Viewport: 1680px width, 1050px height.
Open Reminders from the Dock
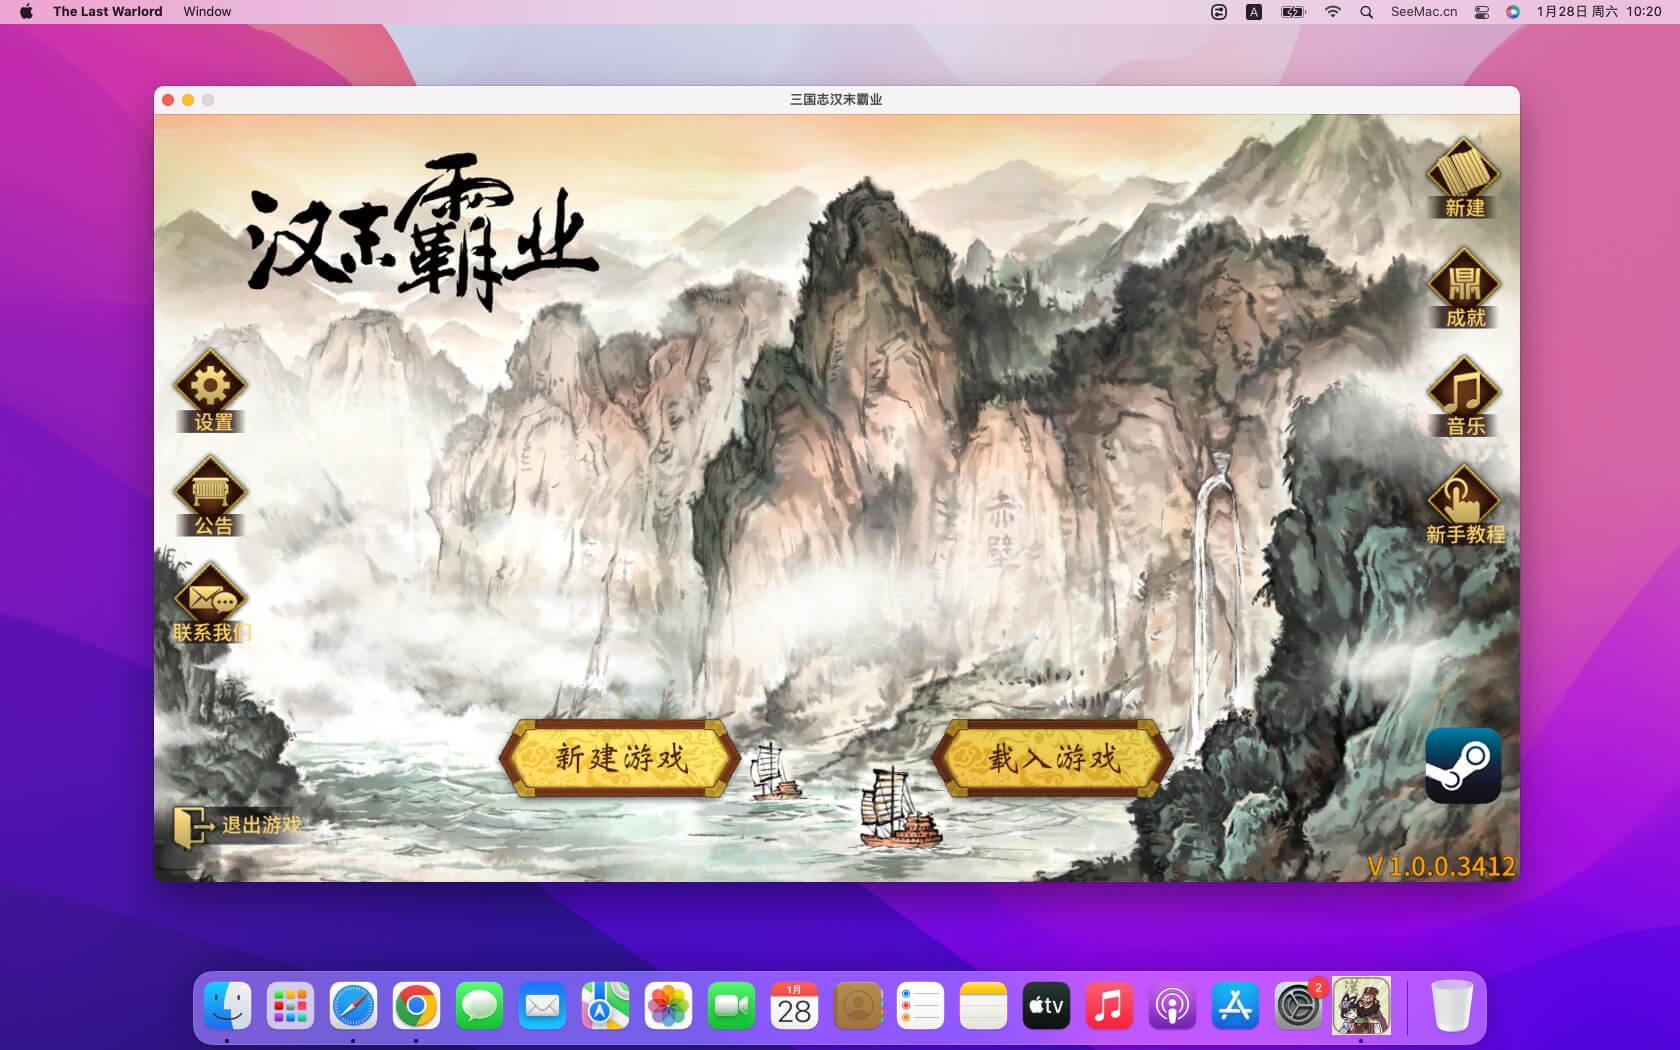point(920,1006)
